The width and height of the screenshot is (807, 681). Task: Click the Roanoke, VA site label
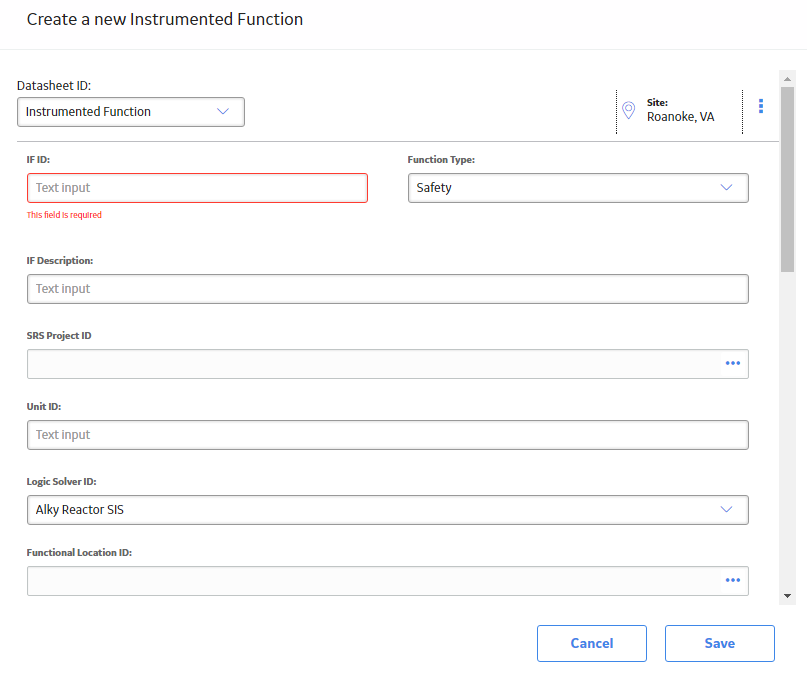point(680,117)
